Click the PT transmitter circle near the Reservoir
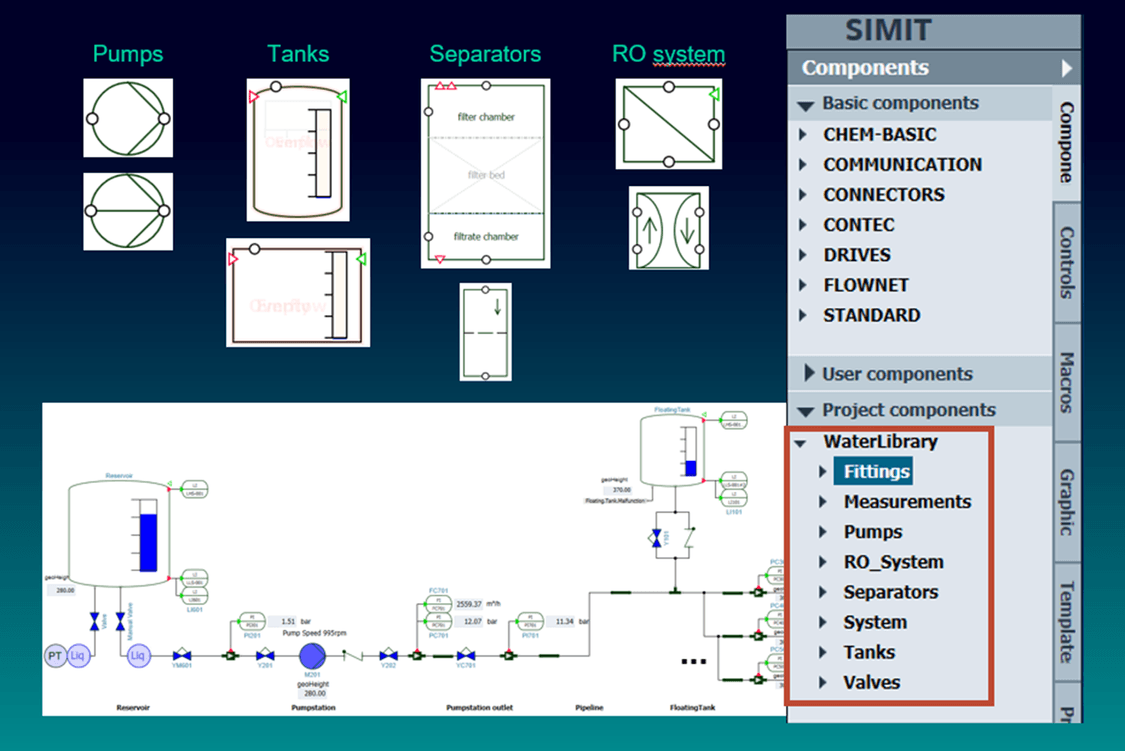This screenshot has width=1125, height=751. (54, 656)
